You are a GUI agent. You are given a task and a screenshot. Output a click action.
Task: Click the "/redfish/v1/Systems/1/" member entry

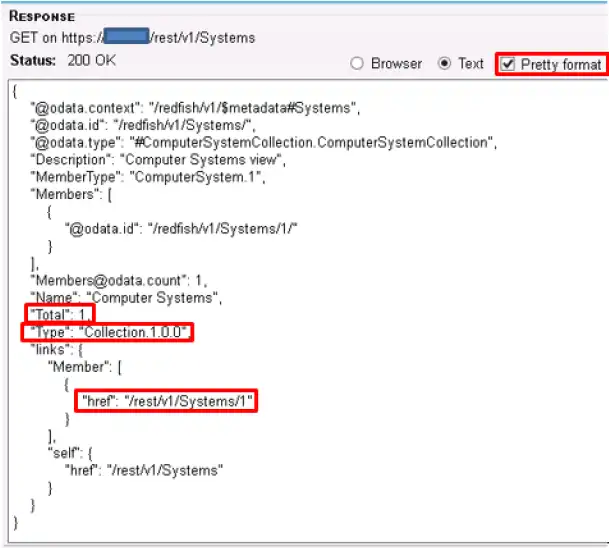click(181, 229)
